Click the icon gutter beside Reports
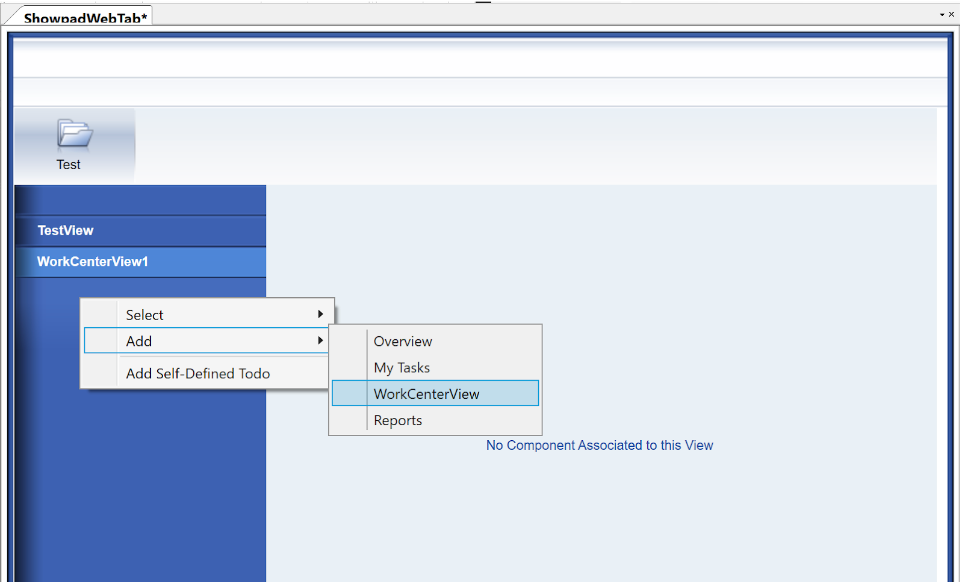The width and height of the screenshot is (960, 582). tap(349, 420)
